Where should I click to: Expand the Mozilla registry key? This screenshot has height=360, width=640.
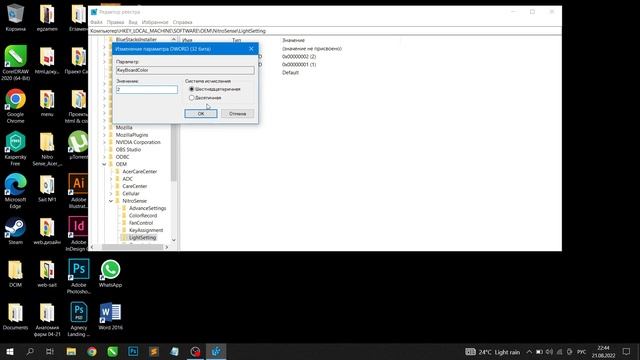click(104, 127)
